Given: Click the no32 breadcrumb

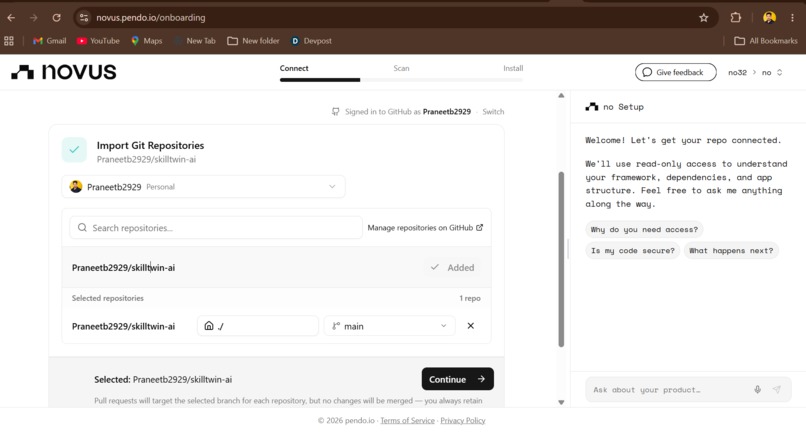Looking at the screenshot, I should (737, 73).
